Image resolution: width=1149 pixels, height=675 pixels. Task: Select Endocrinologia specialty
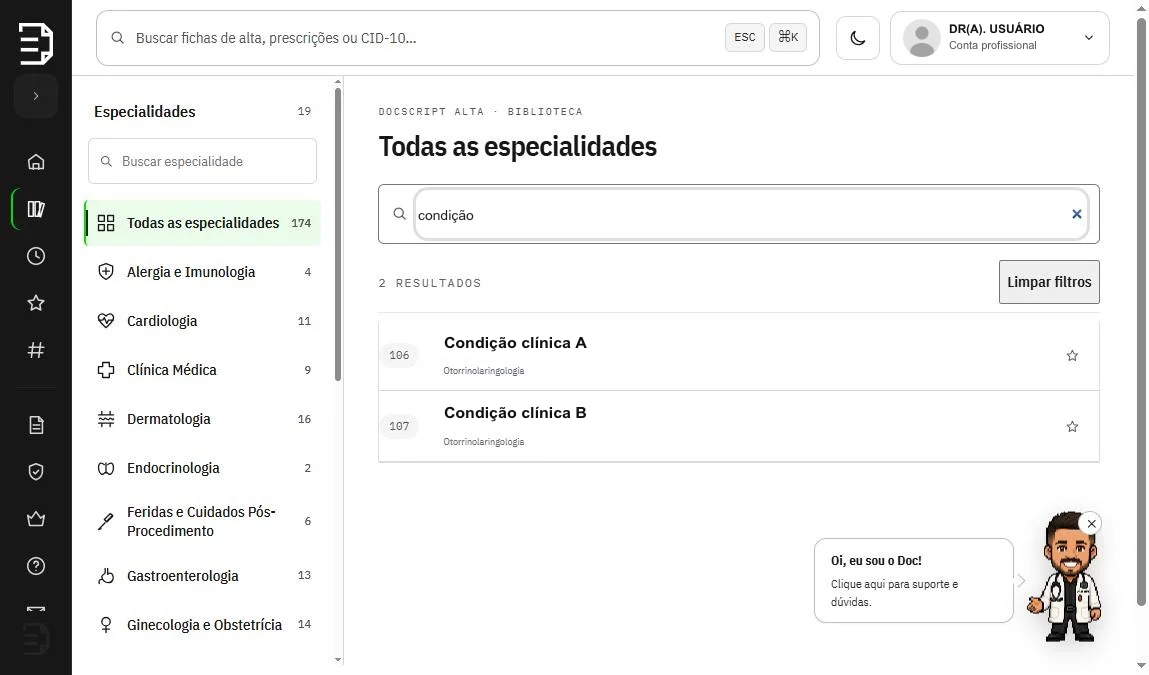pos(203,468)
